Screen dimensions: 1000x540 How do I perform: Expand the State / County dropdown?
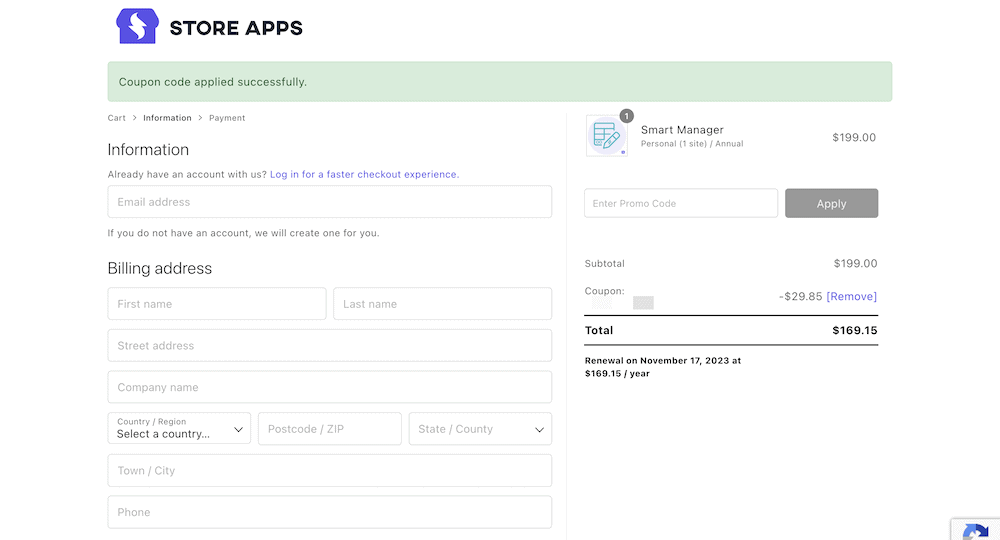click(x=480, y=428)
